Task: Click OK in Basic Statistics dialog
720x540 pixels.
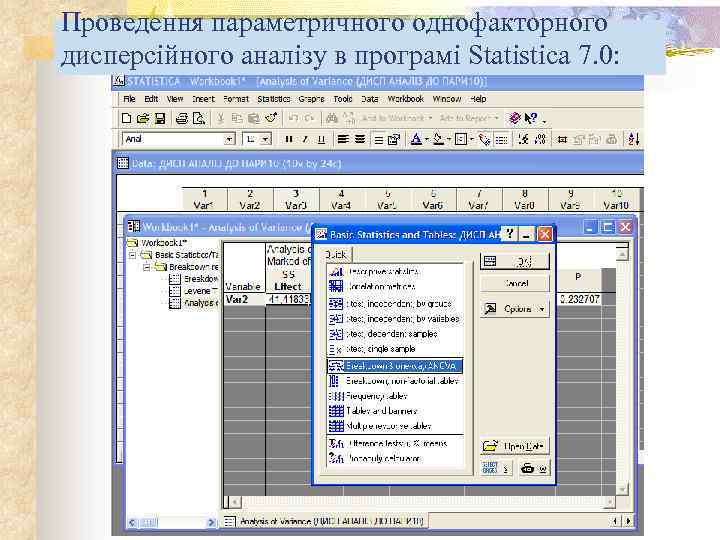Action: pos(515,262)
